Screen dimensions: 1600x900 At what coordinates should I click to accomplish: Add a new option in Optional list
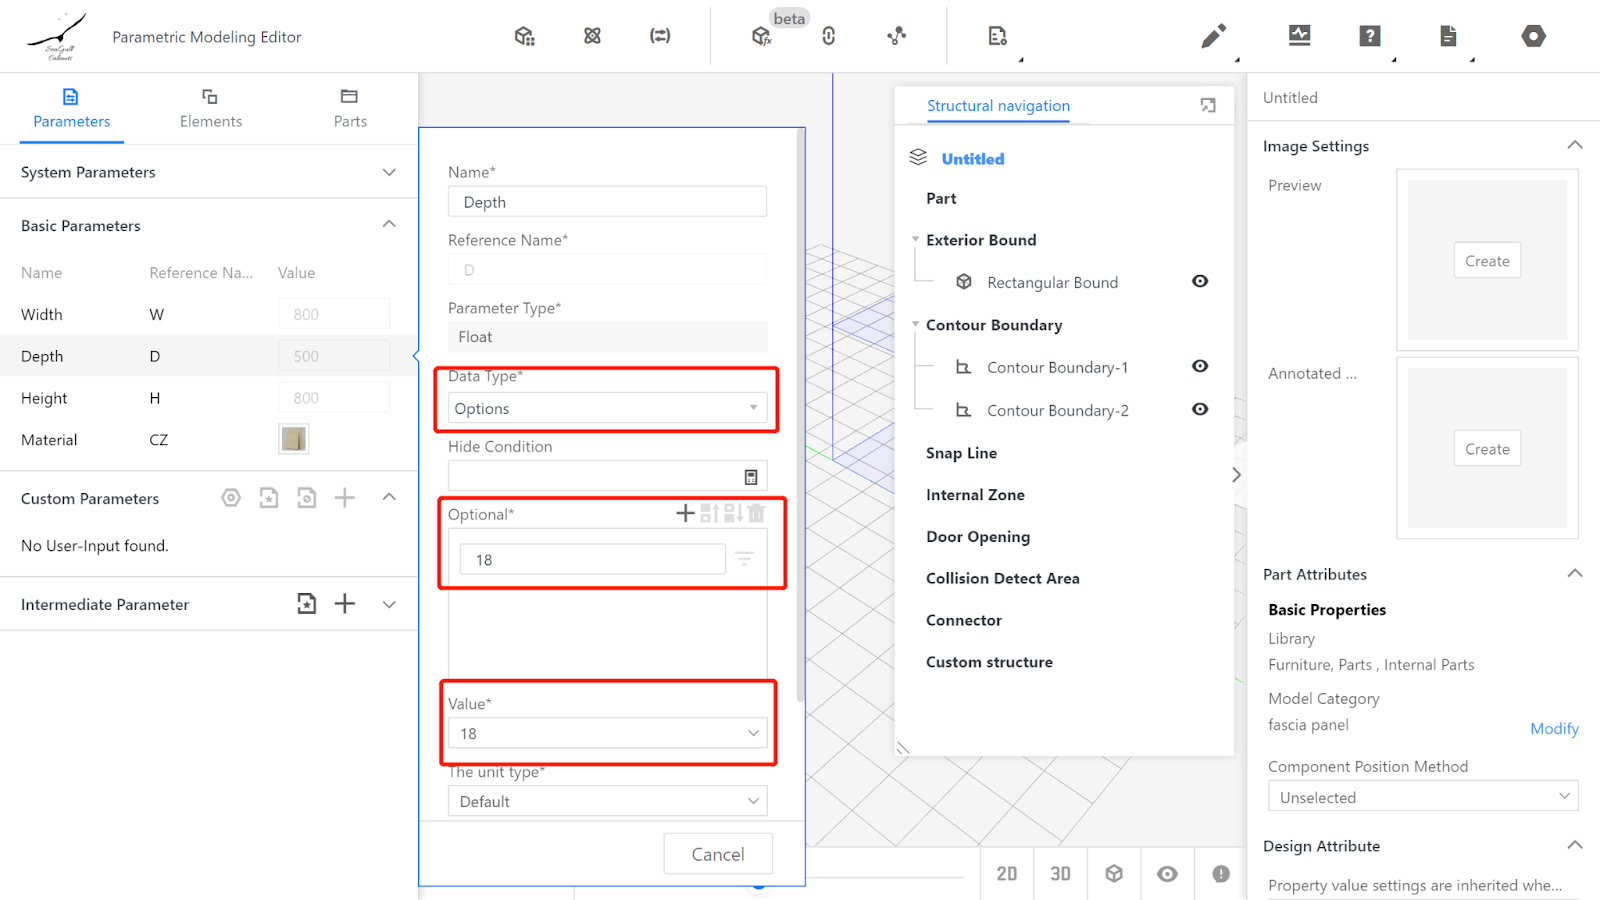pos(685,513)
